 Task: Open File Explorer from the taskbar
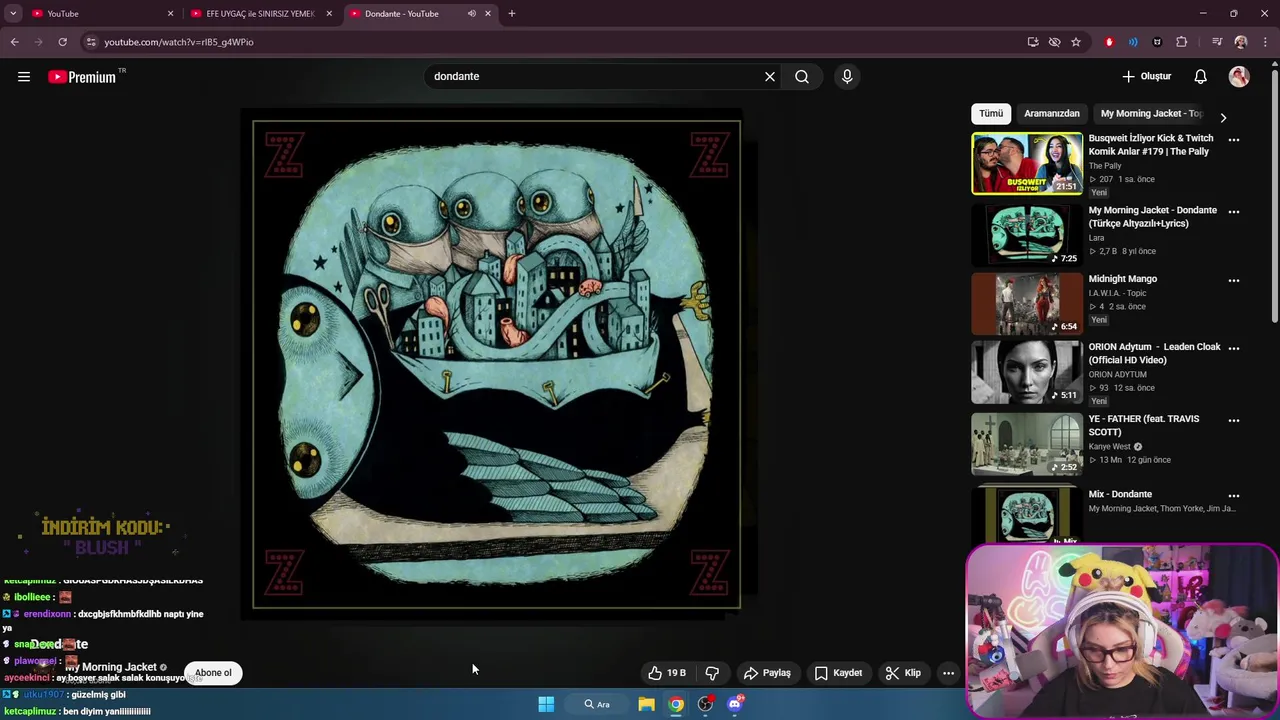click(x=647, y=704)
